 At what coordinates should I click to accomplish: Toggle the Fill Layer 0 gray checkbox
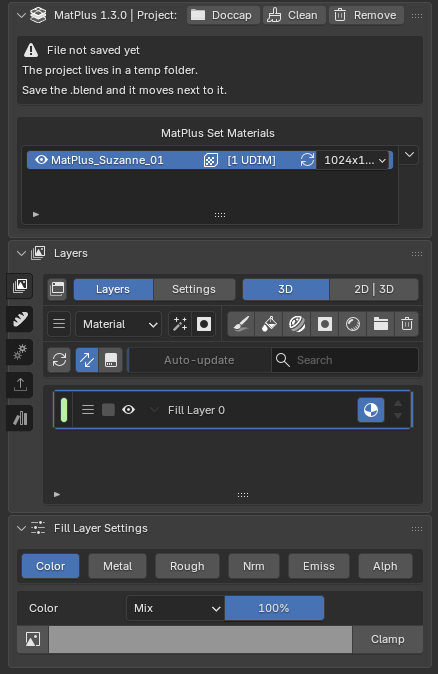108,410
